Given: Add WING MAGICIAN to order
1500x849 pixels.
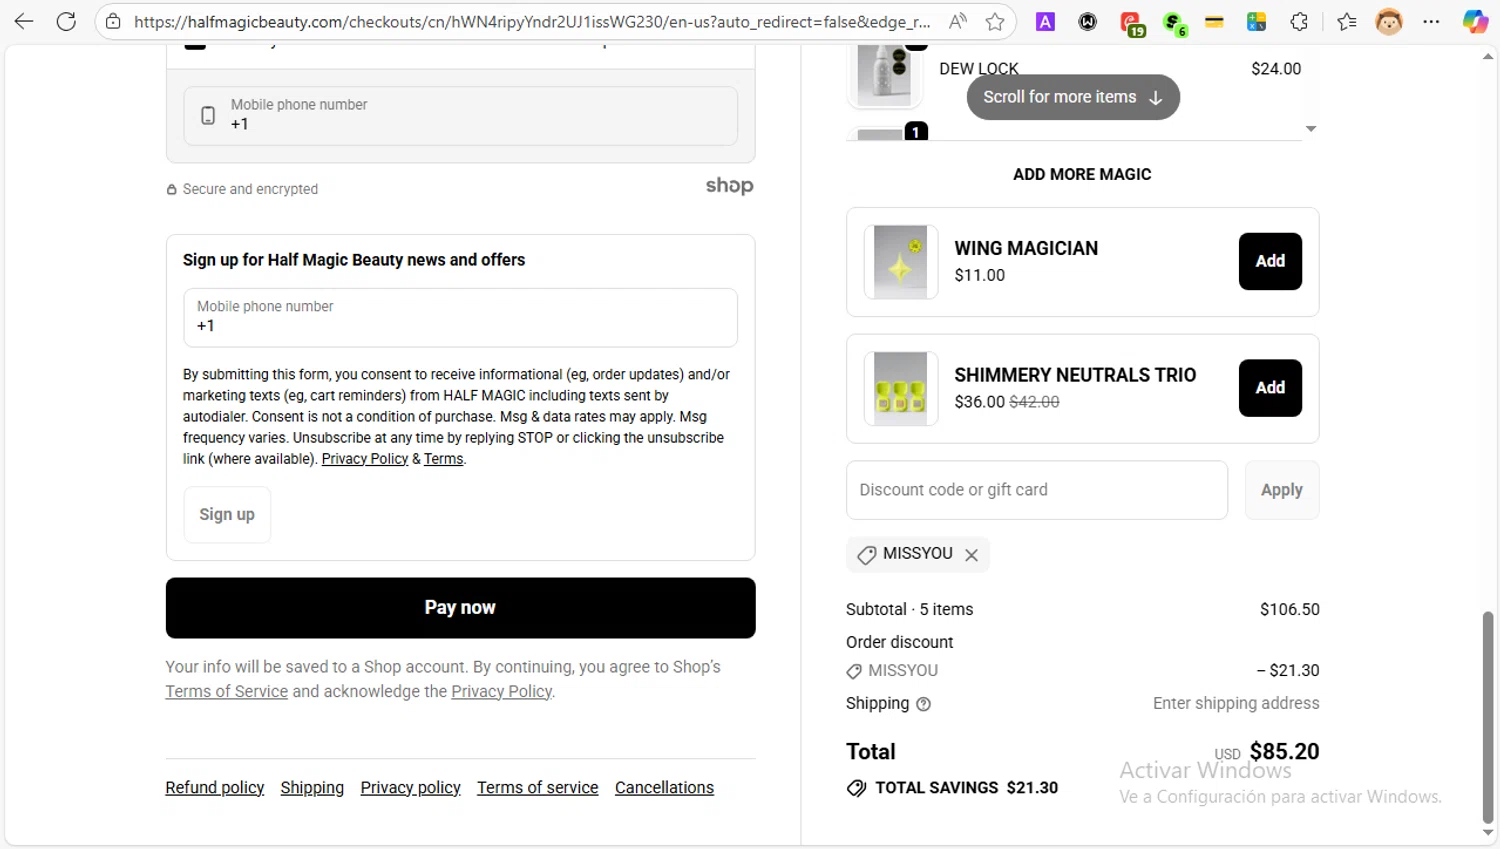Looking at the screenshot, I should click(x=1270, y=261).
